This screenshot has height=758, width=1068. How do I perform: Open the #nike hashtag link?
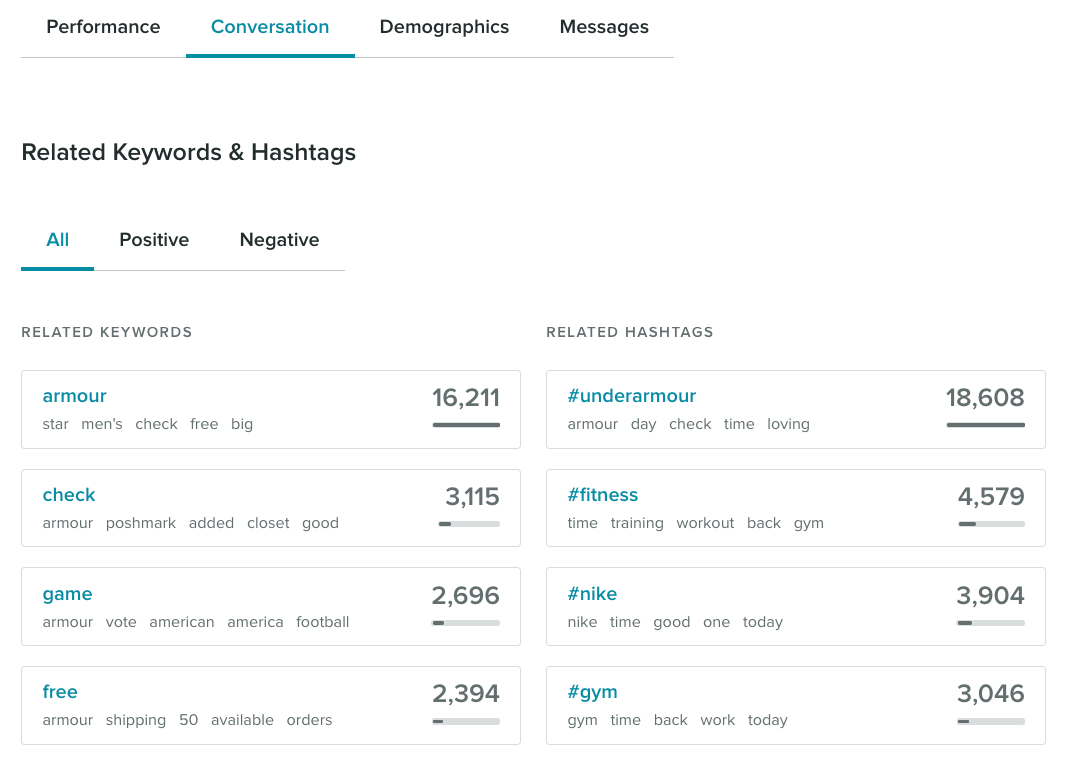tap(592, 594)
